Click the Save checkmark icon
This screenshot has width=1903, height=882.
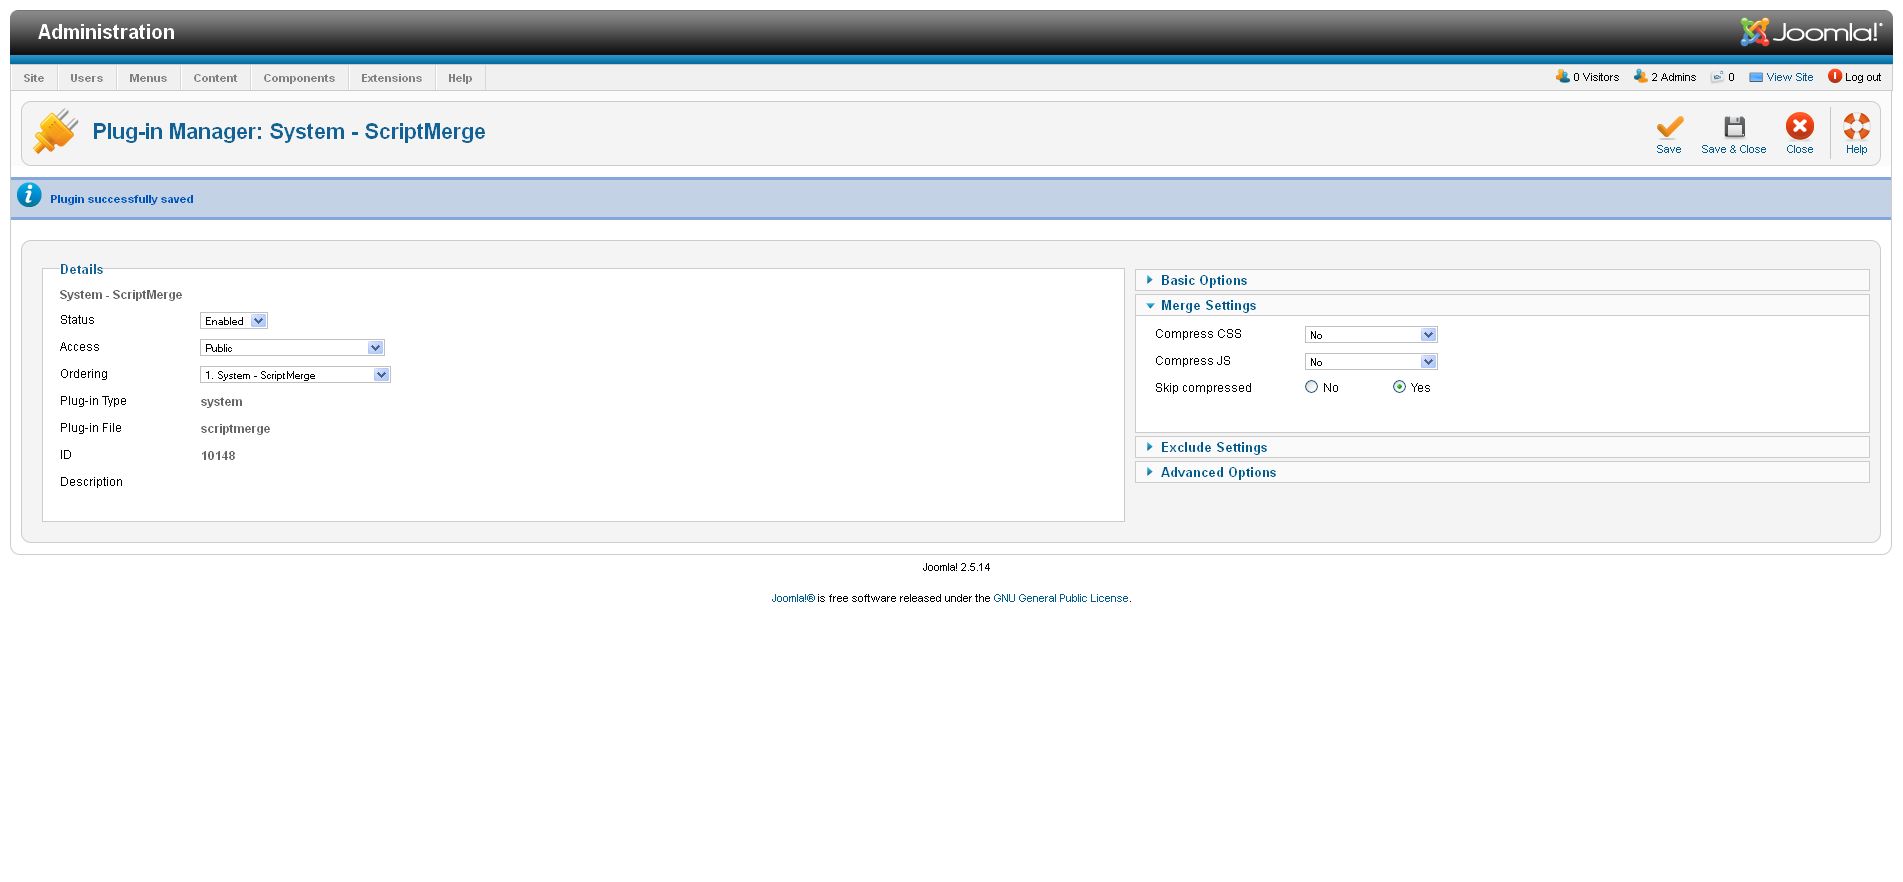(x=1668, y=127)
